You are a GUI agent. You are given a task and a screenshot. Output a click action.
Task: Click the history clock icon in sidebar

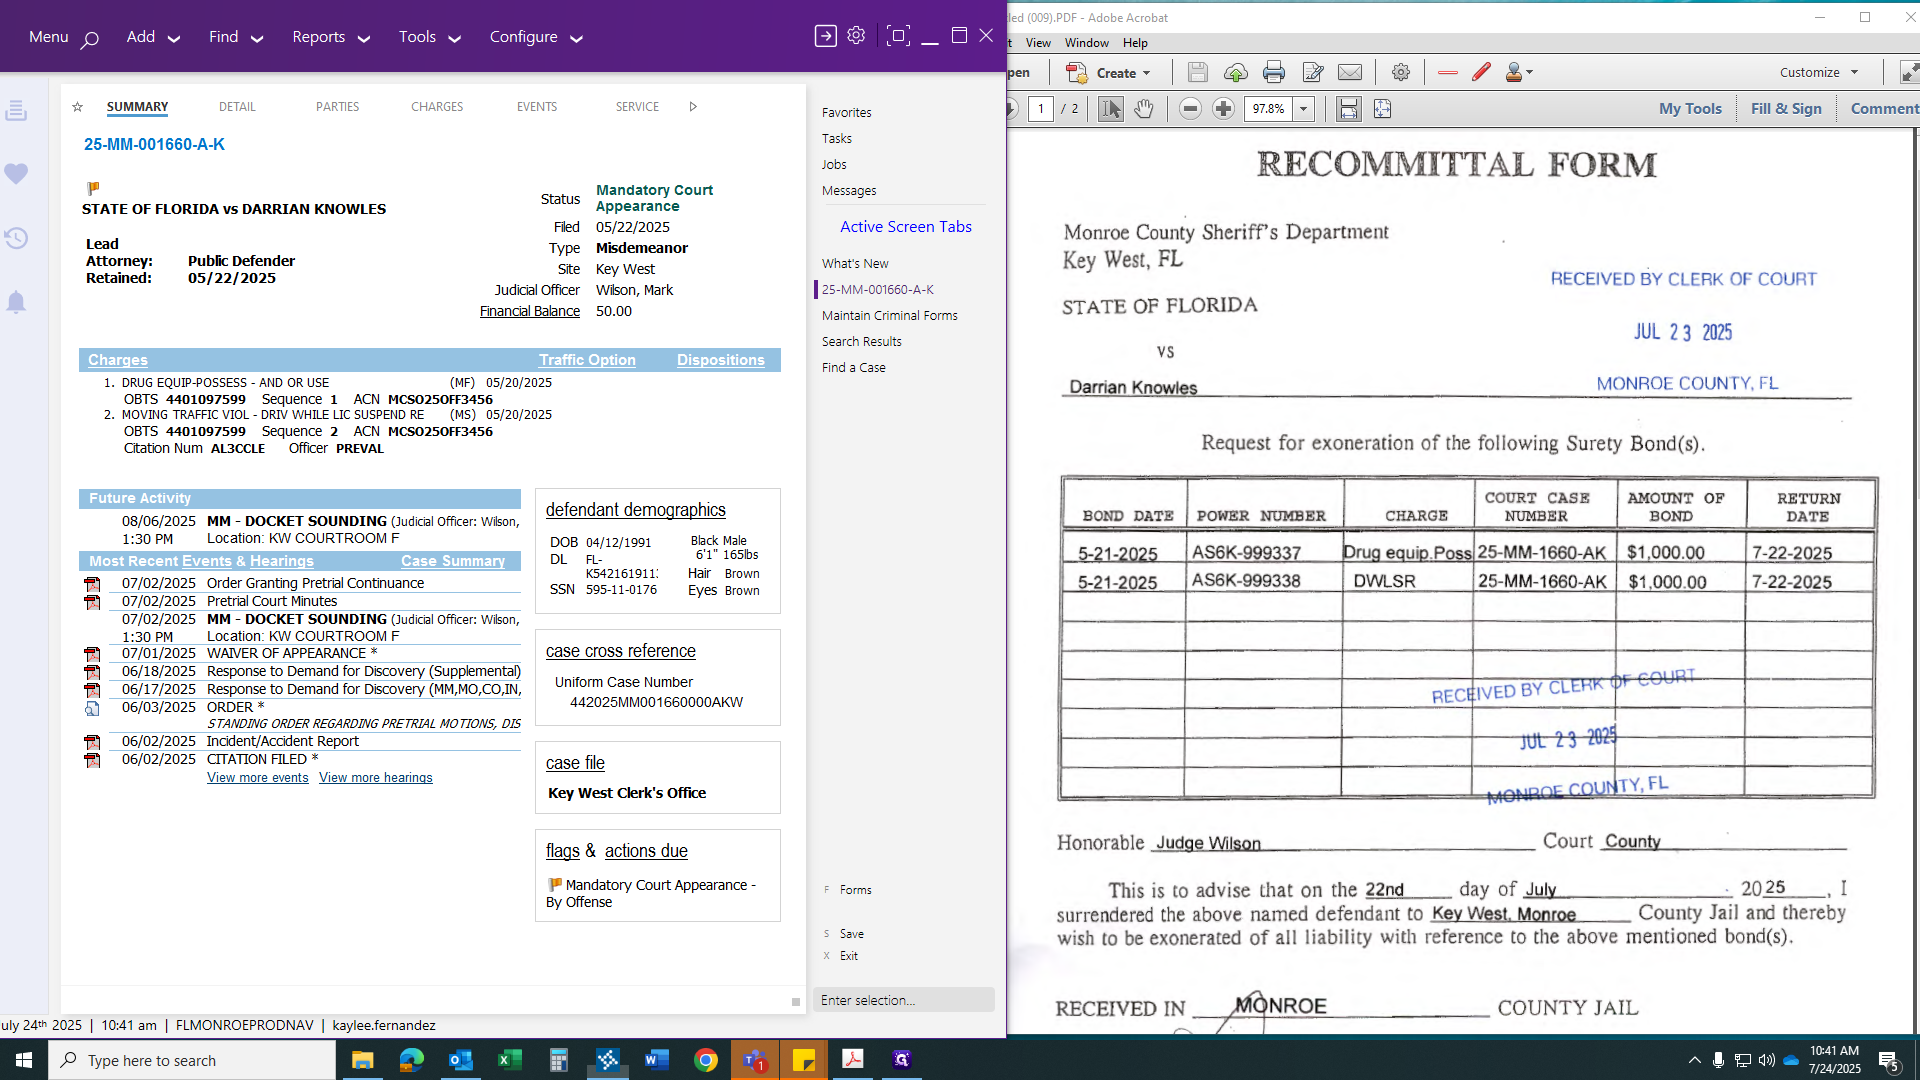16,238
